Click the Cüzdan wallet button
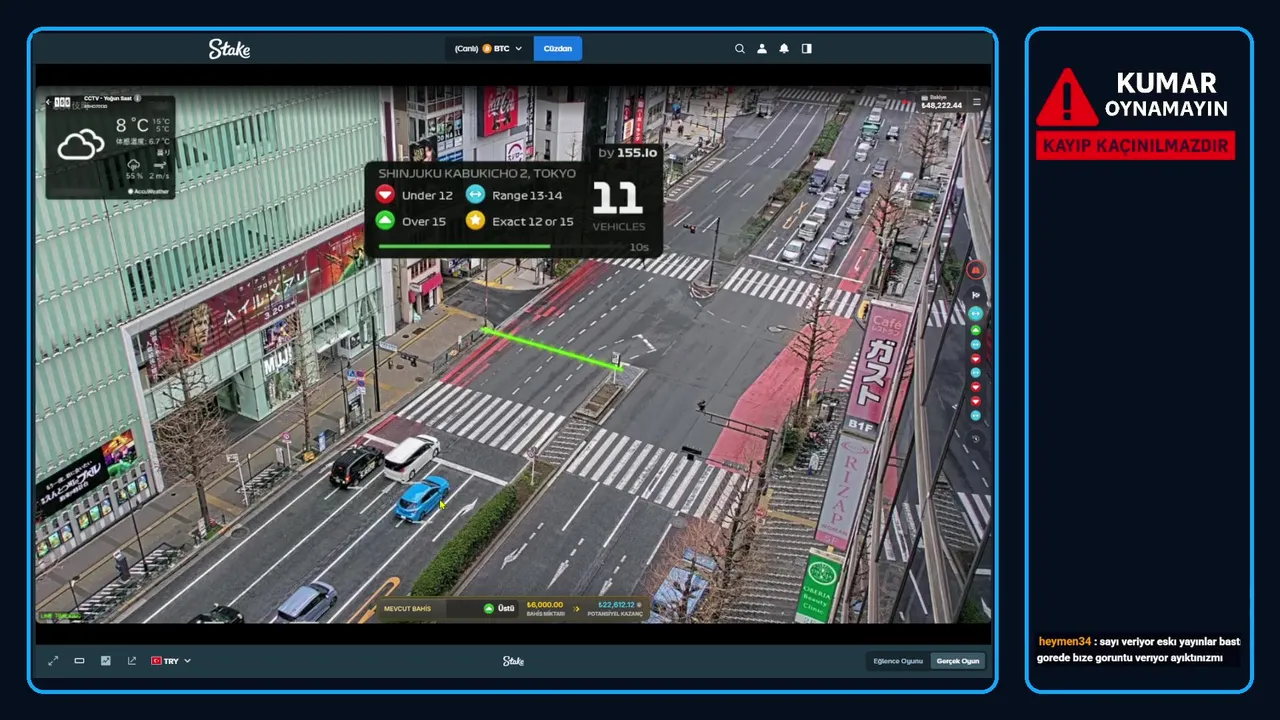The height and width of the screenshot is (720, 1280). 557,48
